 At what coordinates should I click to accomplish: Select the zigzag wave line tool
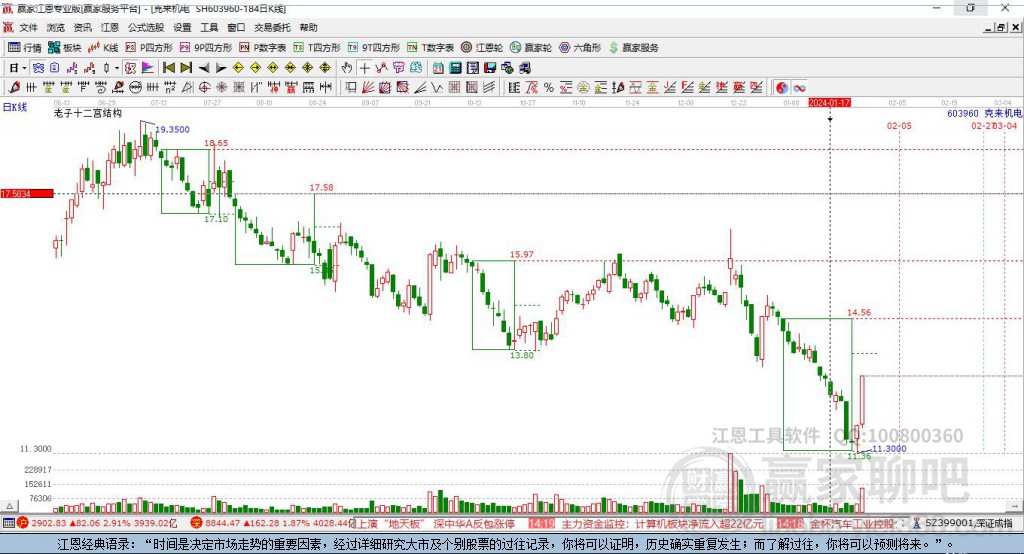click(x=437, y=88)
